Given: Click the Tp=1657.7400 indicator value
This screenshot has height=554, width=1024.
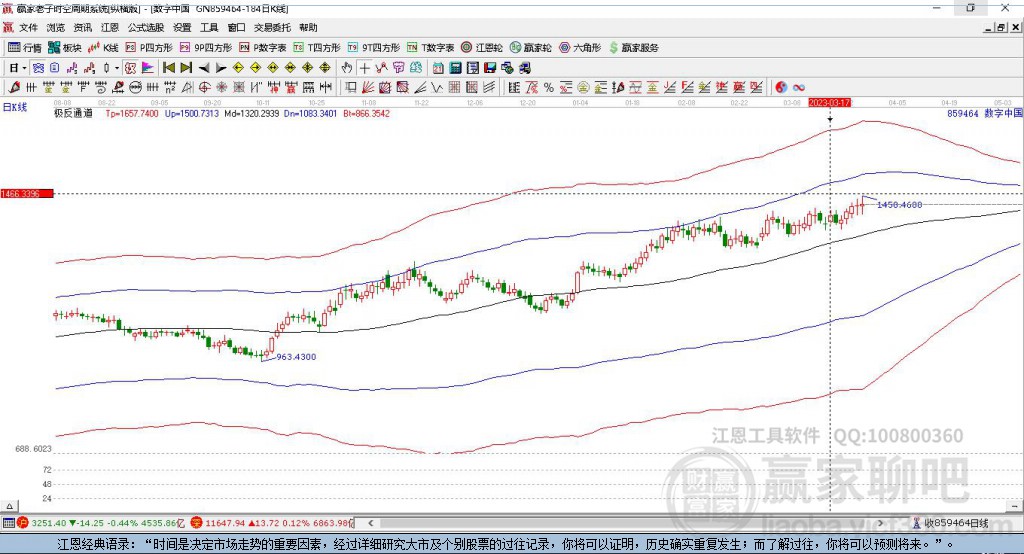Looking at the screenshot, I should pyautogui.click(x=132, y=114).
